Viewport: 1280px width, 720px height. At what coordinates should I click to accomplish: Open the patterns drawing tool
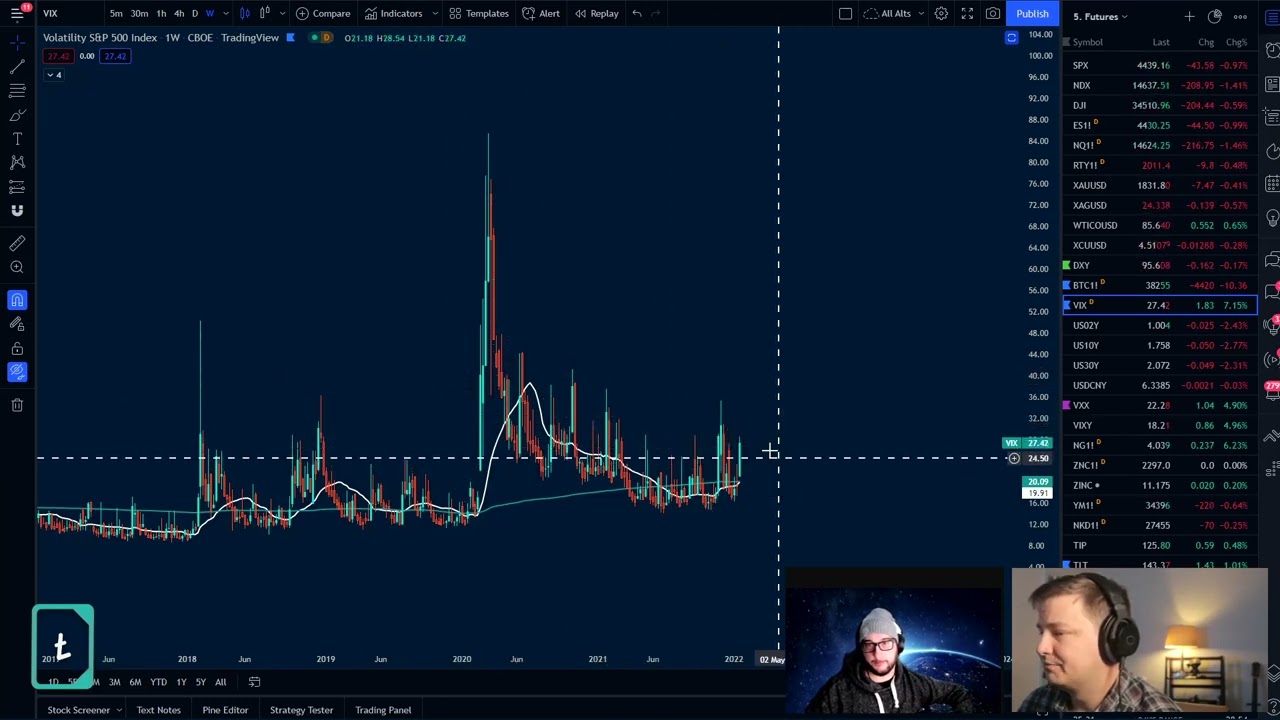(x=17, y=163)
